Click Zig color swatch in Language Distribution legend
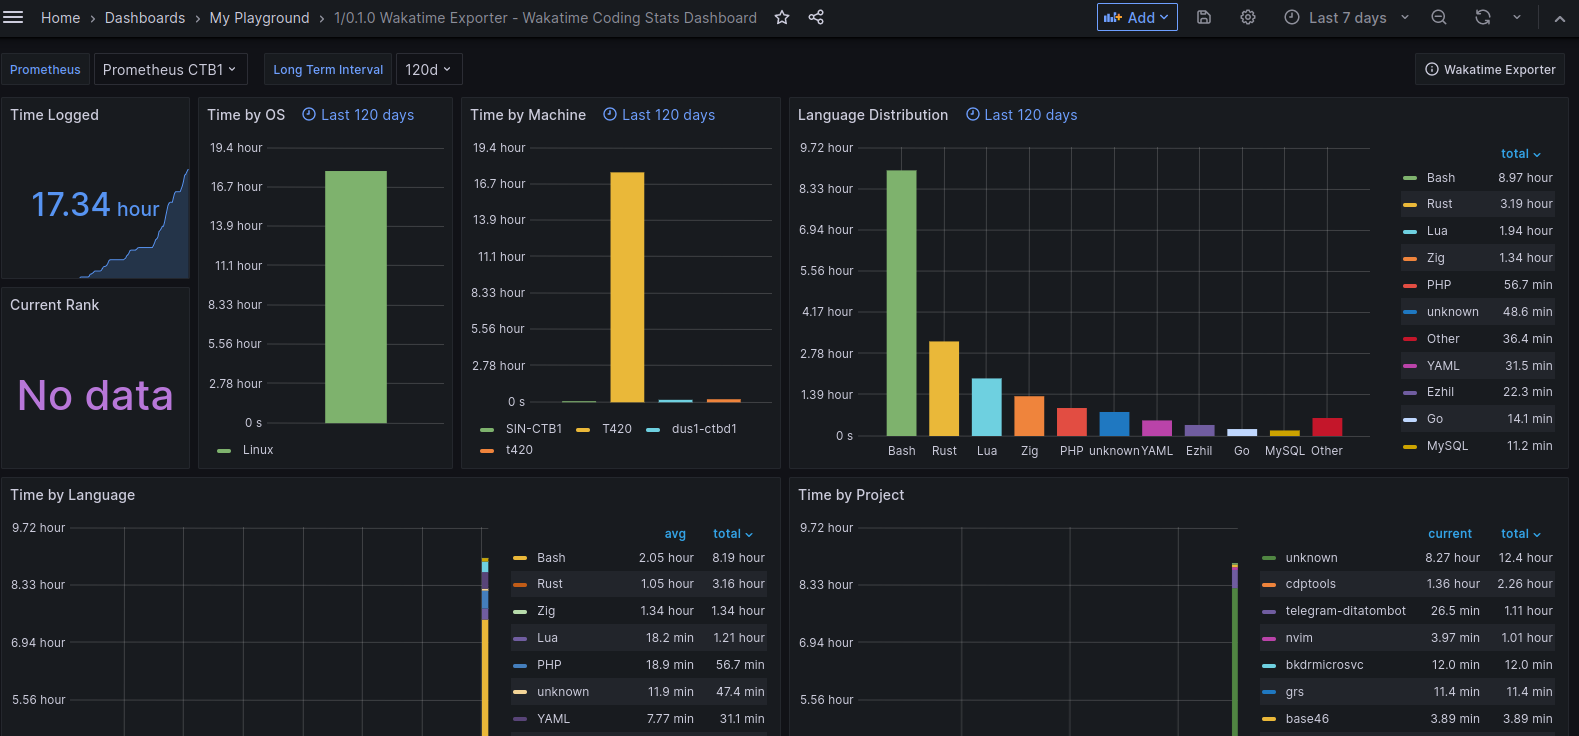 1410,259
